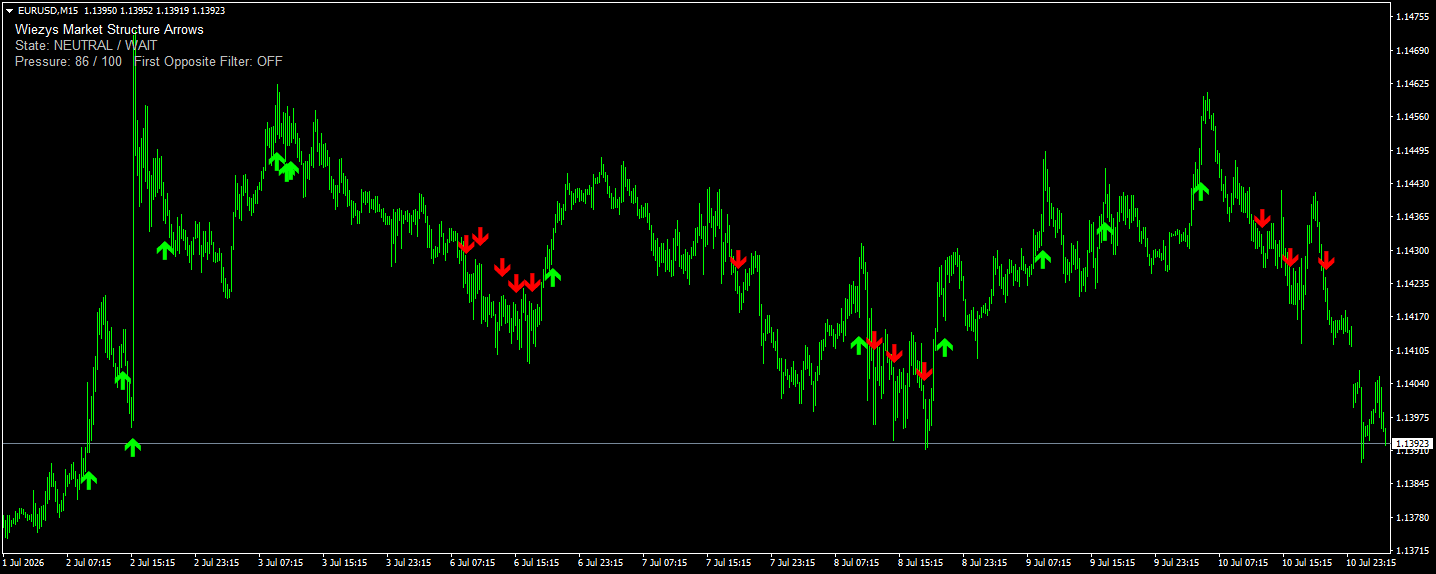Click the 7 Jul 23:15 time label
The image size is (1436, 574).
click(793, 563)
